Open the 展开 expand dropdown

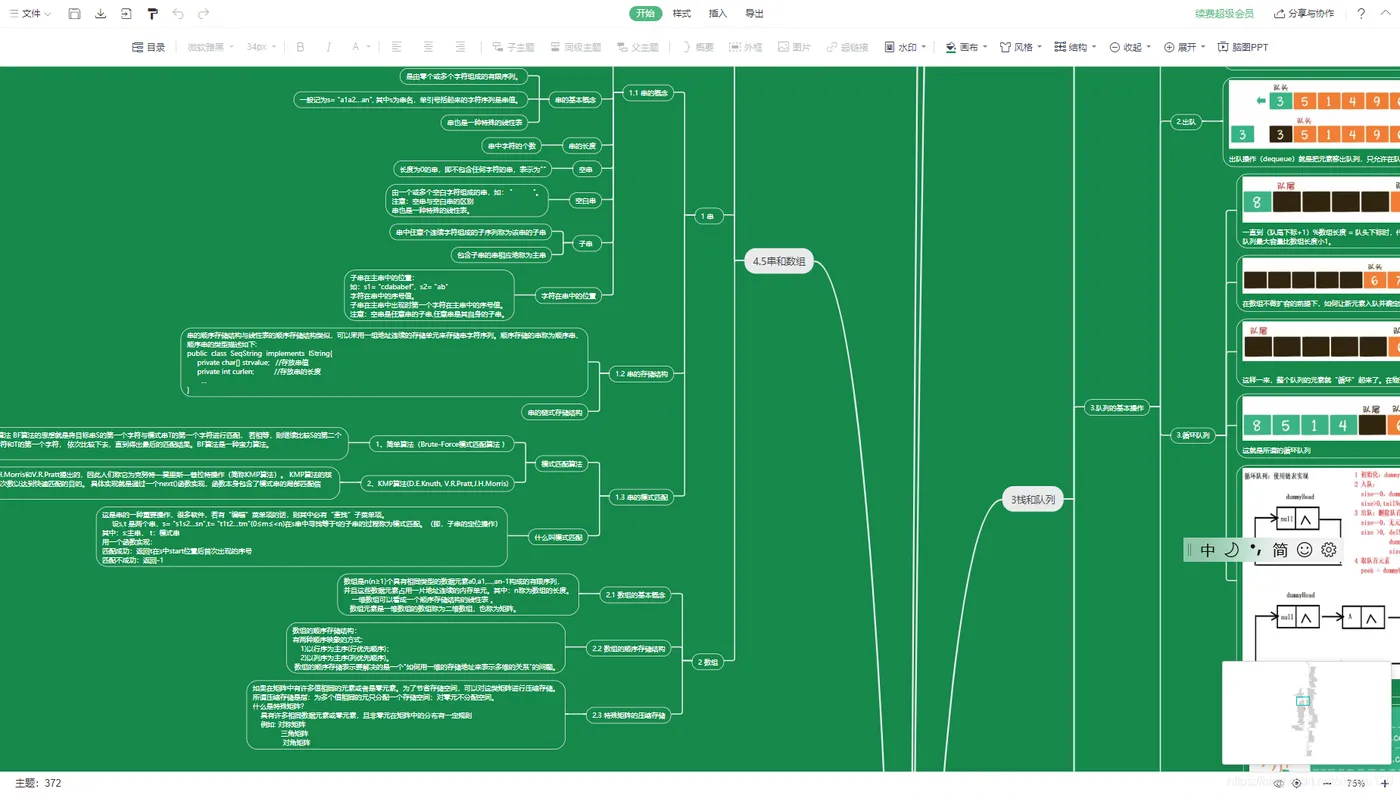[x=1185, y=47]
